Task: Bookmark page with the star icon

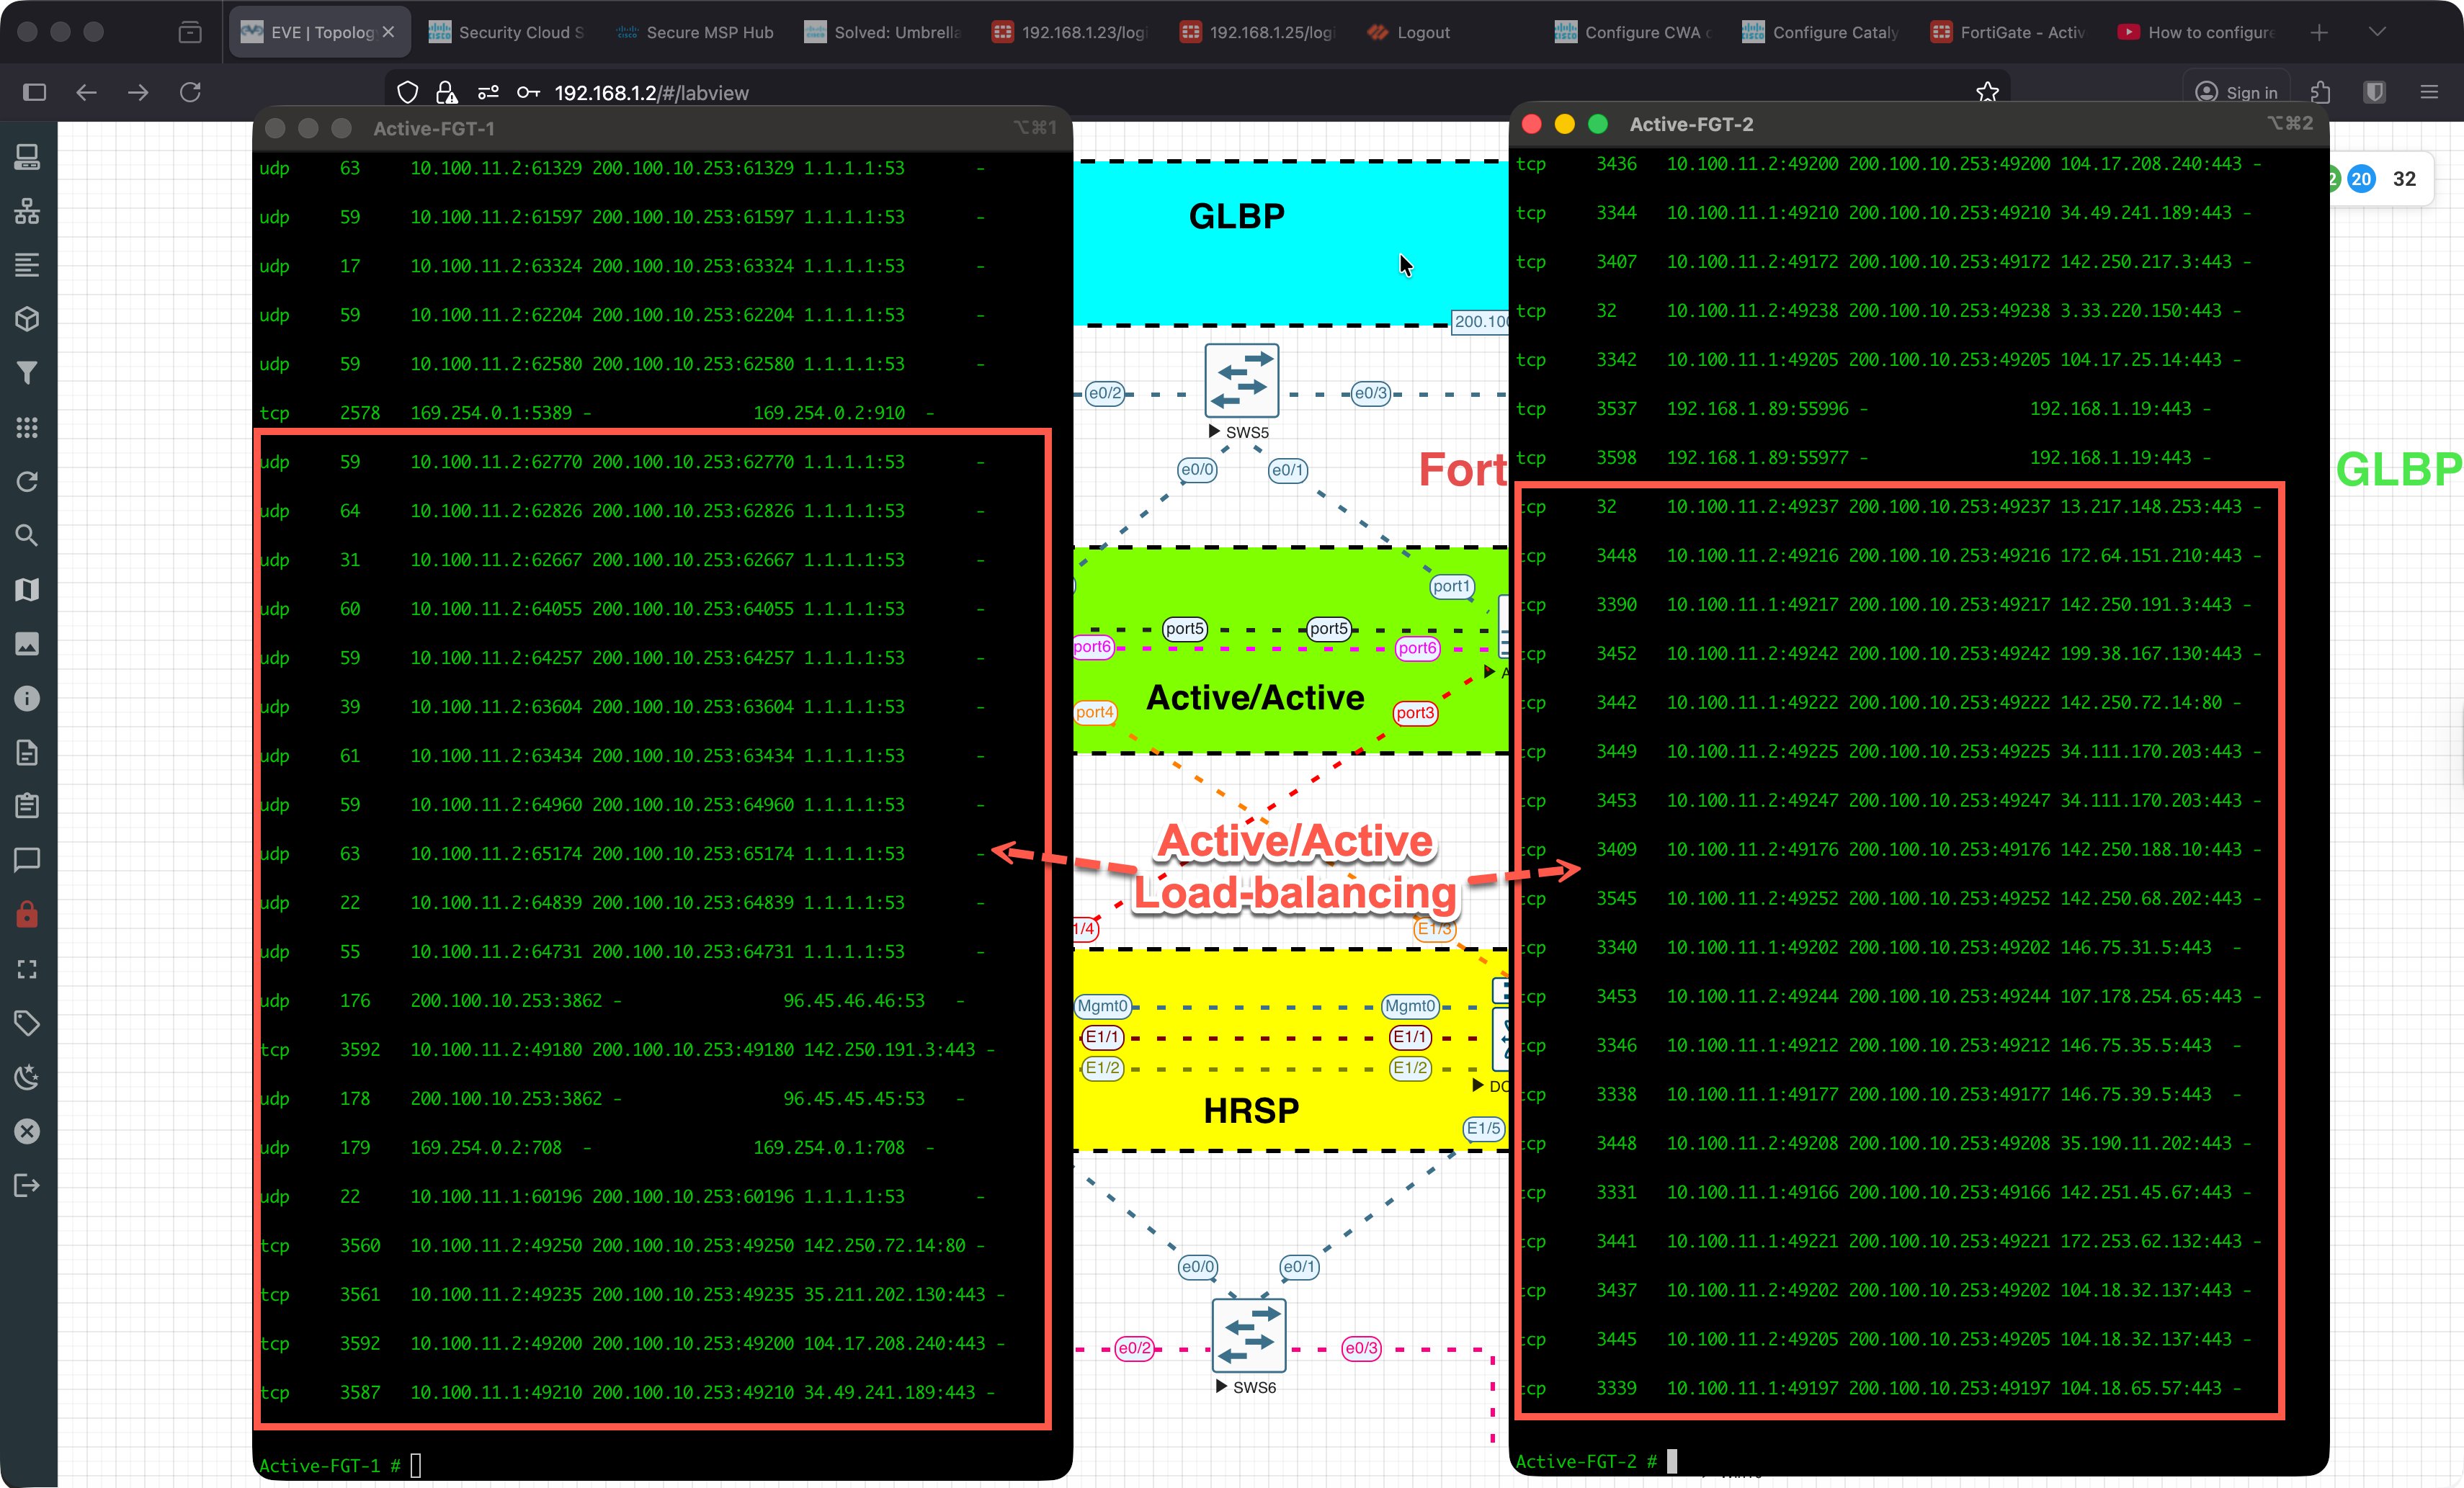Action: tap(1987, 92)
